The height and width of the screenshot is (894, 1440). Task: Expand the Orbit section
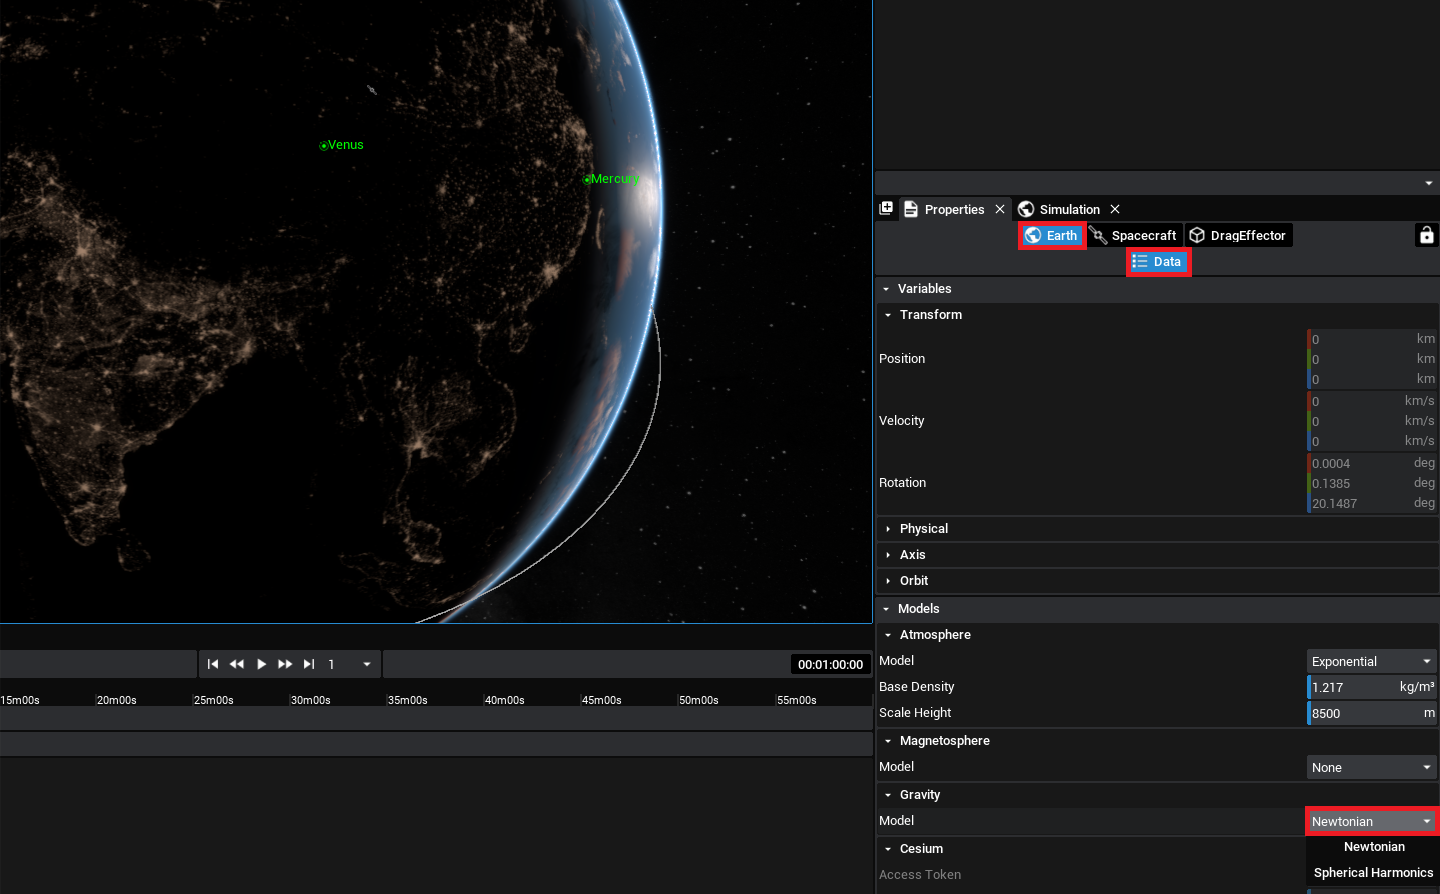coord(913,581)
